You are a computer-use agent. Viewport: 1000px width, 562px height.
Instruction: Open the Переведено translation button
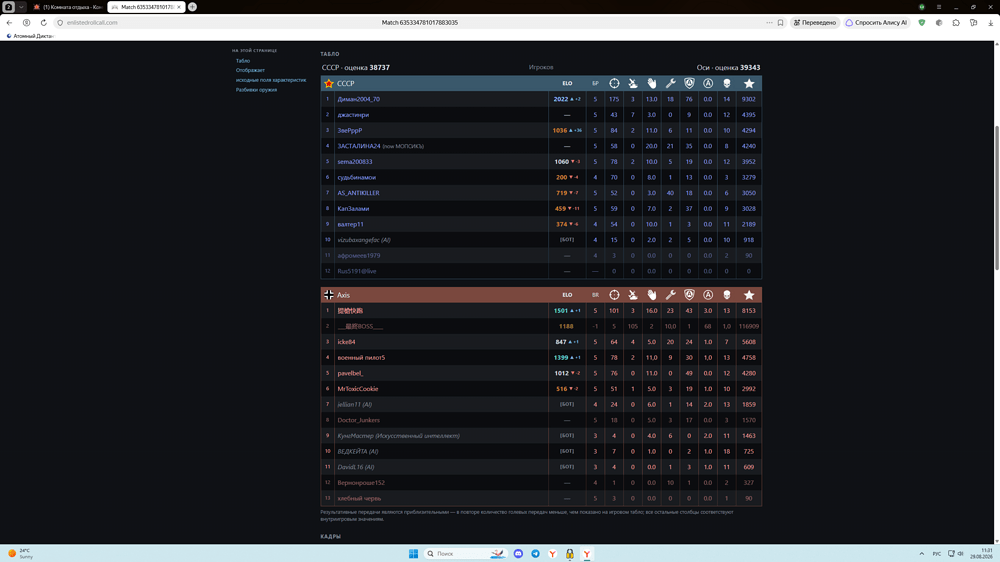point(814,22)
